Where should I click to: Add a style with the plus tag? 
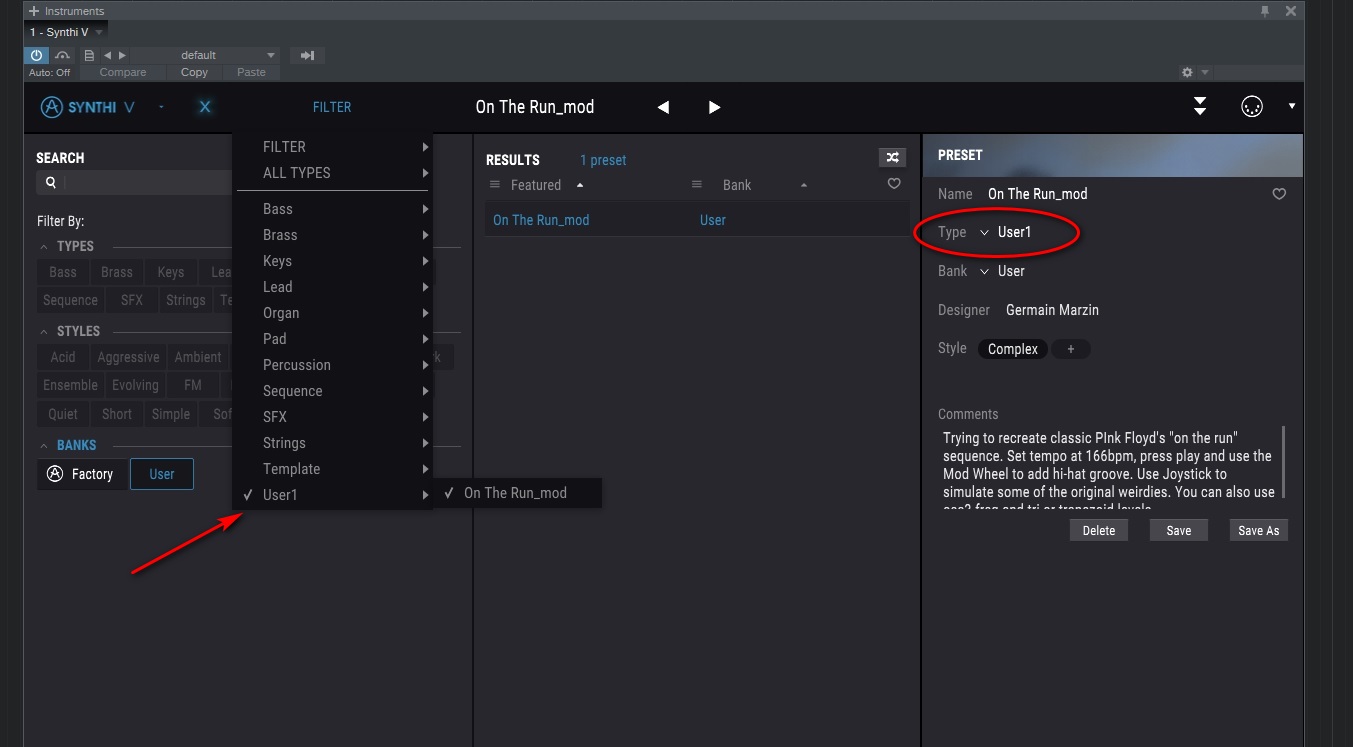pyautogui.click(x=1070, y=349)
